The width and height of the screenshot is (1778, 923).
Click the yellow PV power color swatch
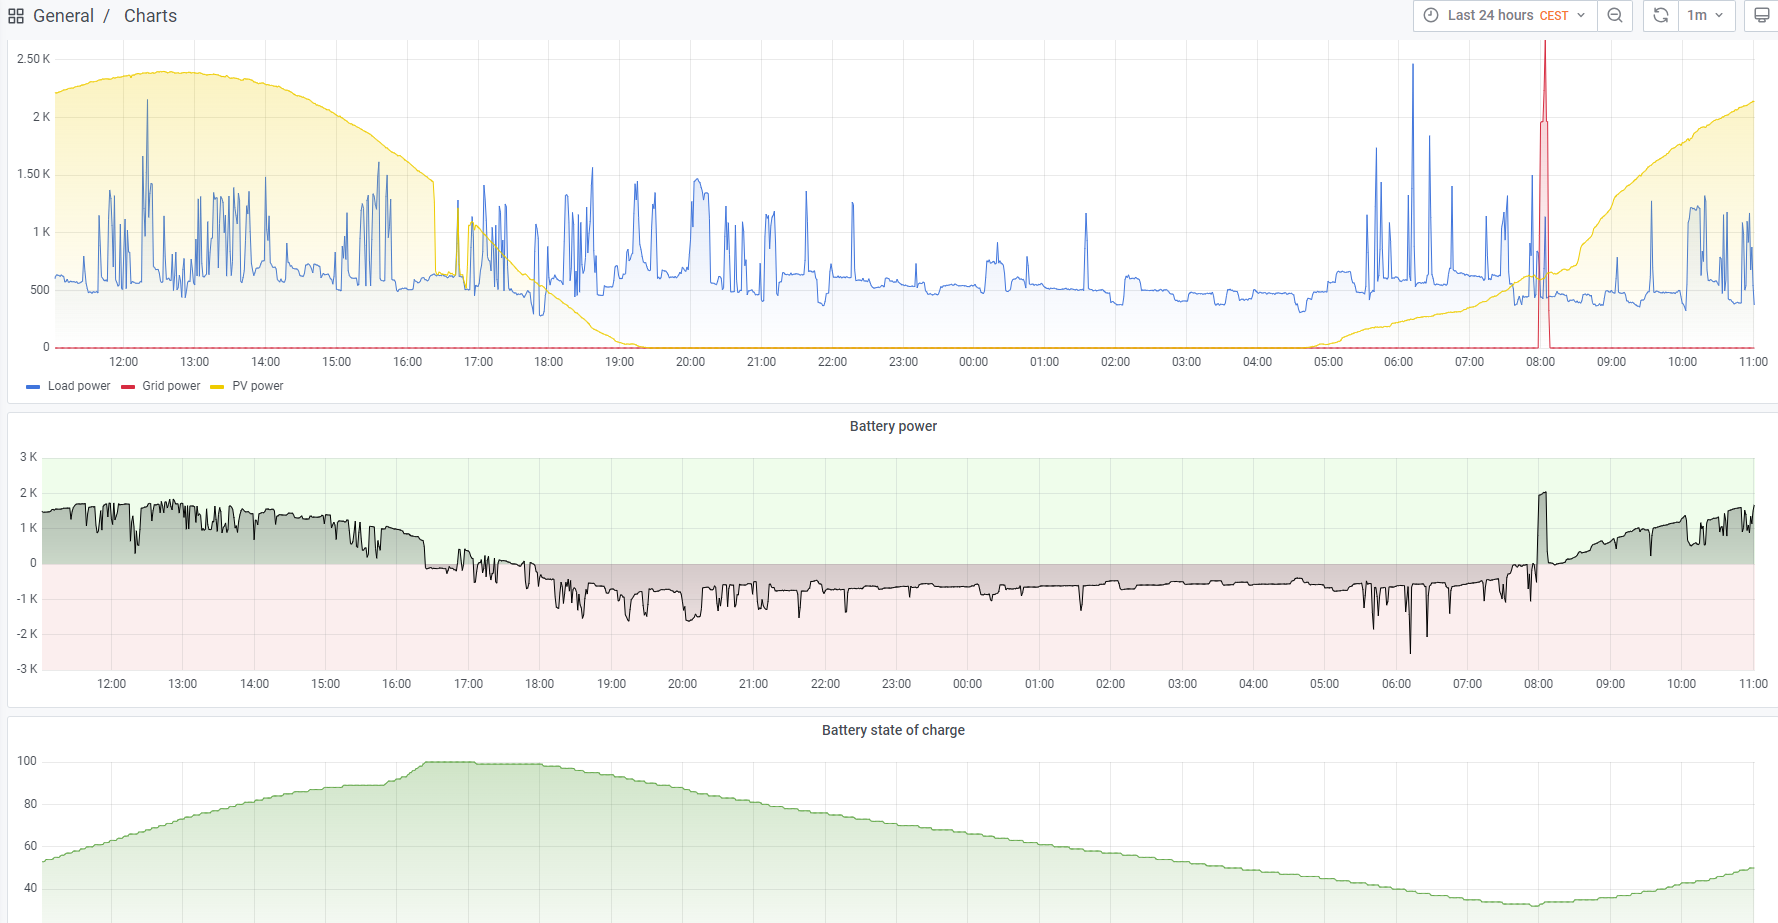(x=217, y=387)
